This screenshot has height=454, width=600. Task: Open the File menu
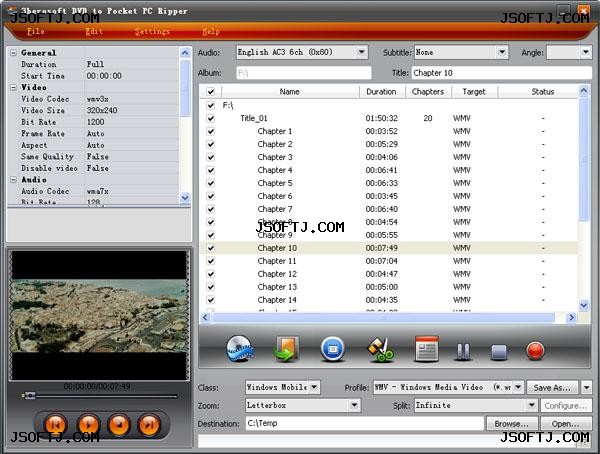[x=36, y=31]
